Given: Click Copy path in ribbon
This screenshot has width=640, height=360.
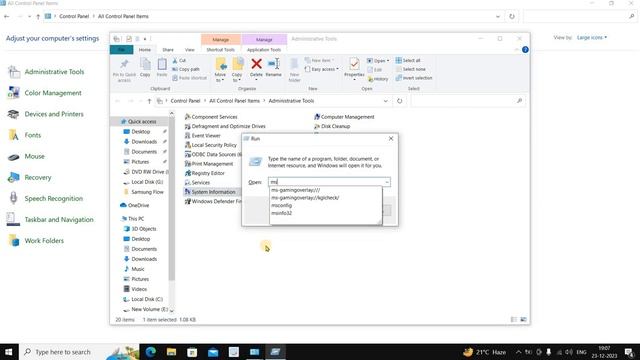Looking at the screenshot, I should tap(186, 69).
